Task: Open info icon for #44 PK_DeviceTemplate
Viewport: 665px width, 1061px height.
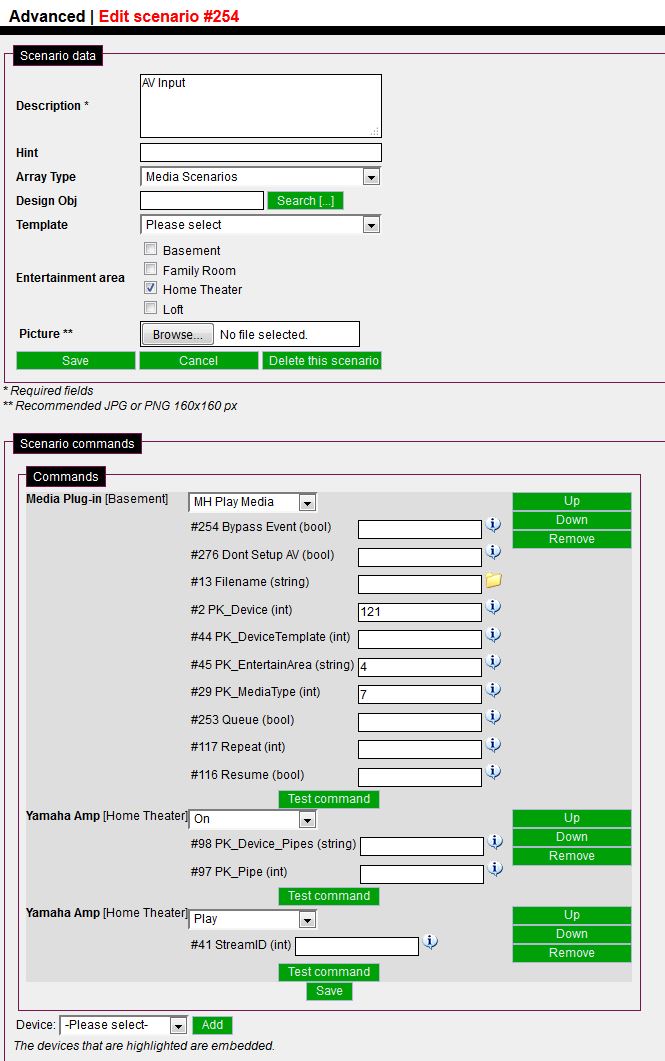Action: pos(494,635)
